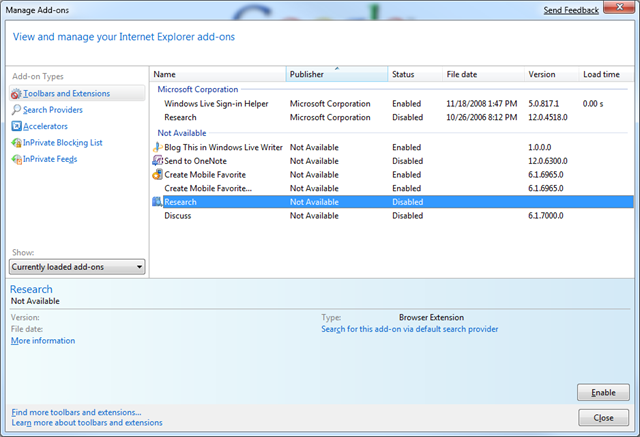The image size is (640, 437).
Task: Select the Windows Live Sign-in Helper row
Action: tap(392, 104)
